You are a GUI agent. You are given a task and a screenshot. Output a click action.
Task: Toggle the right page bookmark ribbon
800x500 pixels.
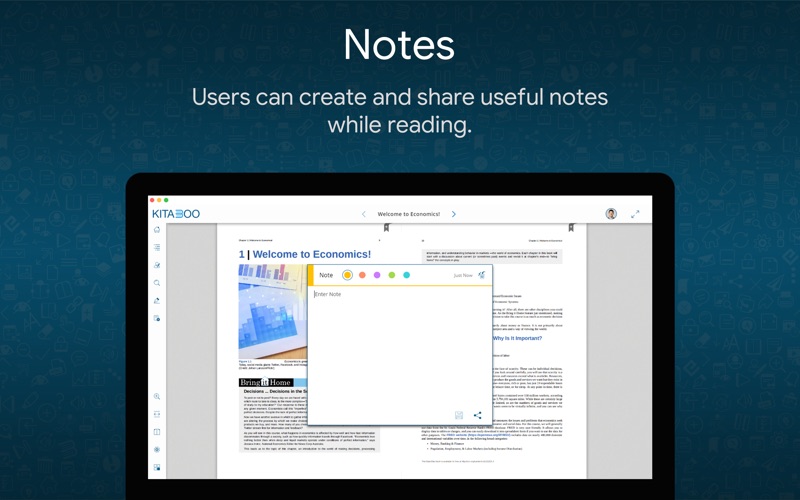pyautogui.click(x=571, y=228)
